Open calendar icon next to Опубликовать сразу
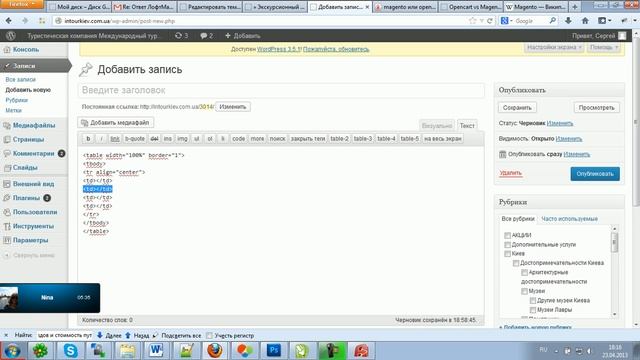The width and height of the screenshot is (640, 360). click(502, 154)
